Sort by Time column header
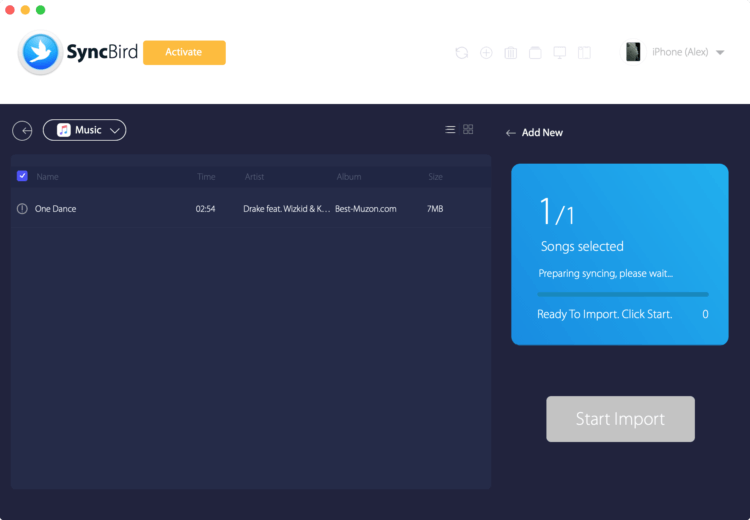The image size is (750, 520). tap(206, 177)
